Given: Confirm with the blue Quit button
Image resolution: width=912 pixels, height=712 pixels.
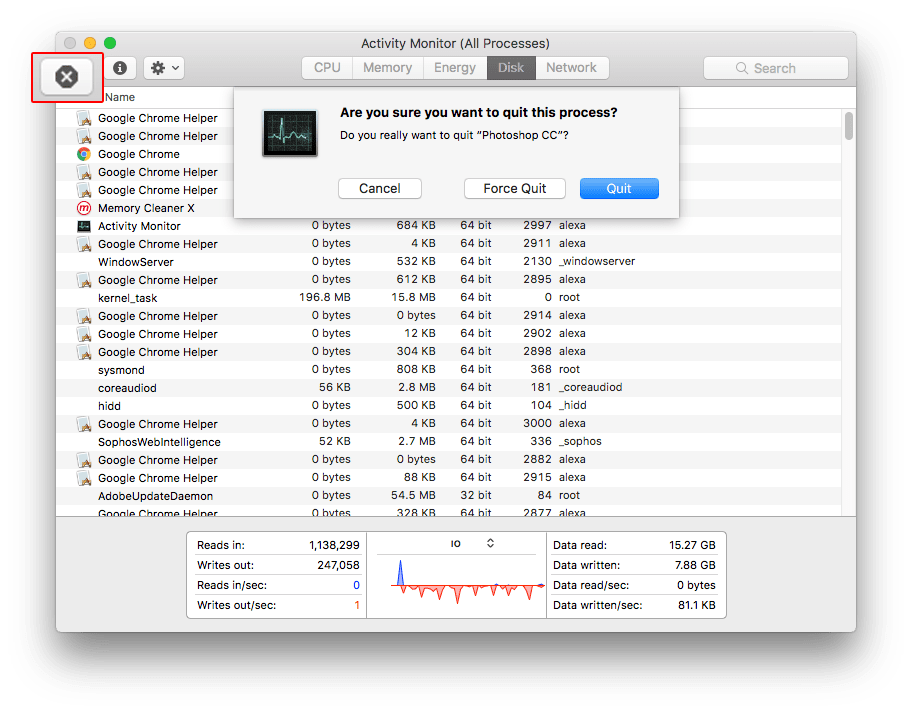Looking at the screenshot, I should [619, 188].
